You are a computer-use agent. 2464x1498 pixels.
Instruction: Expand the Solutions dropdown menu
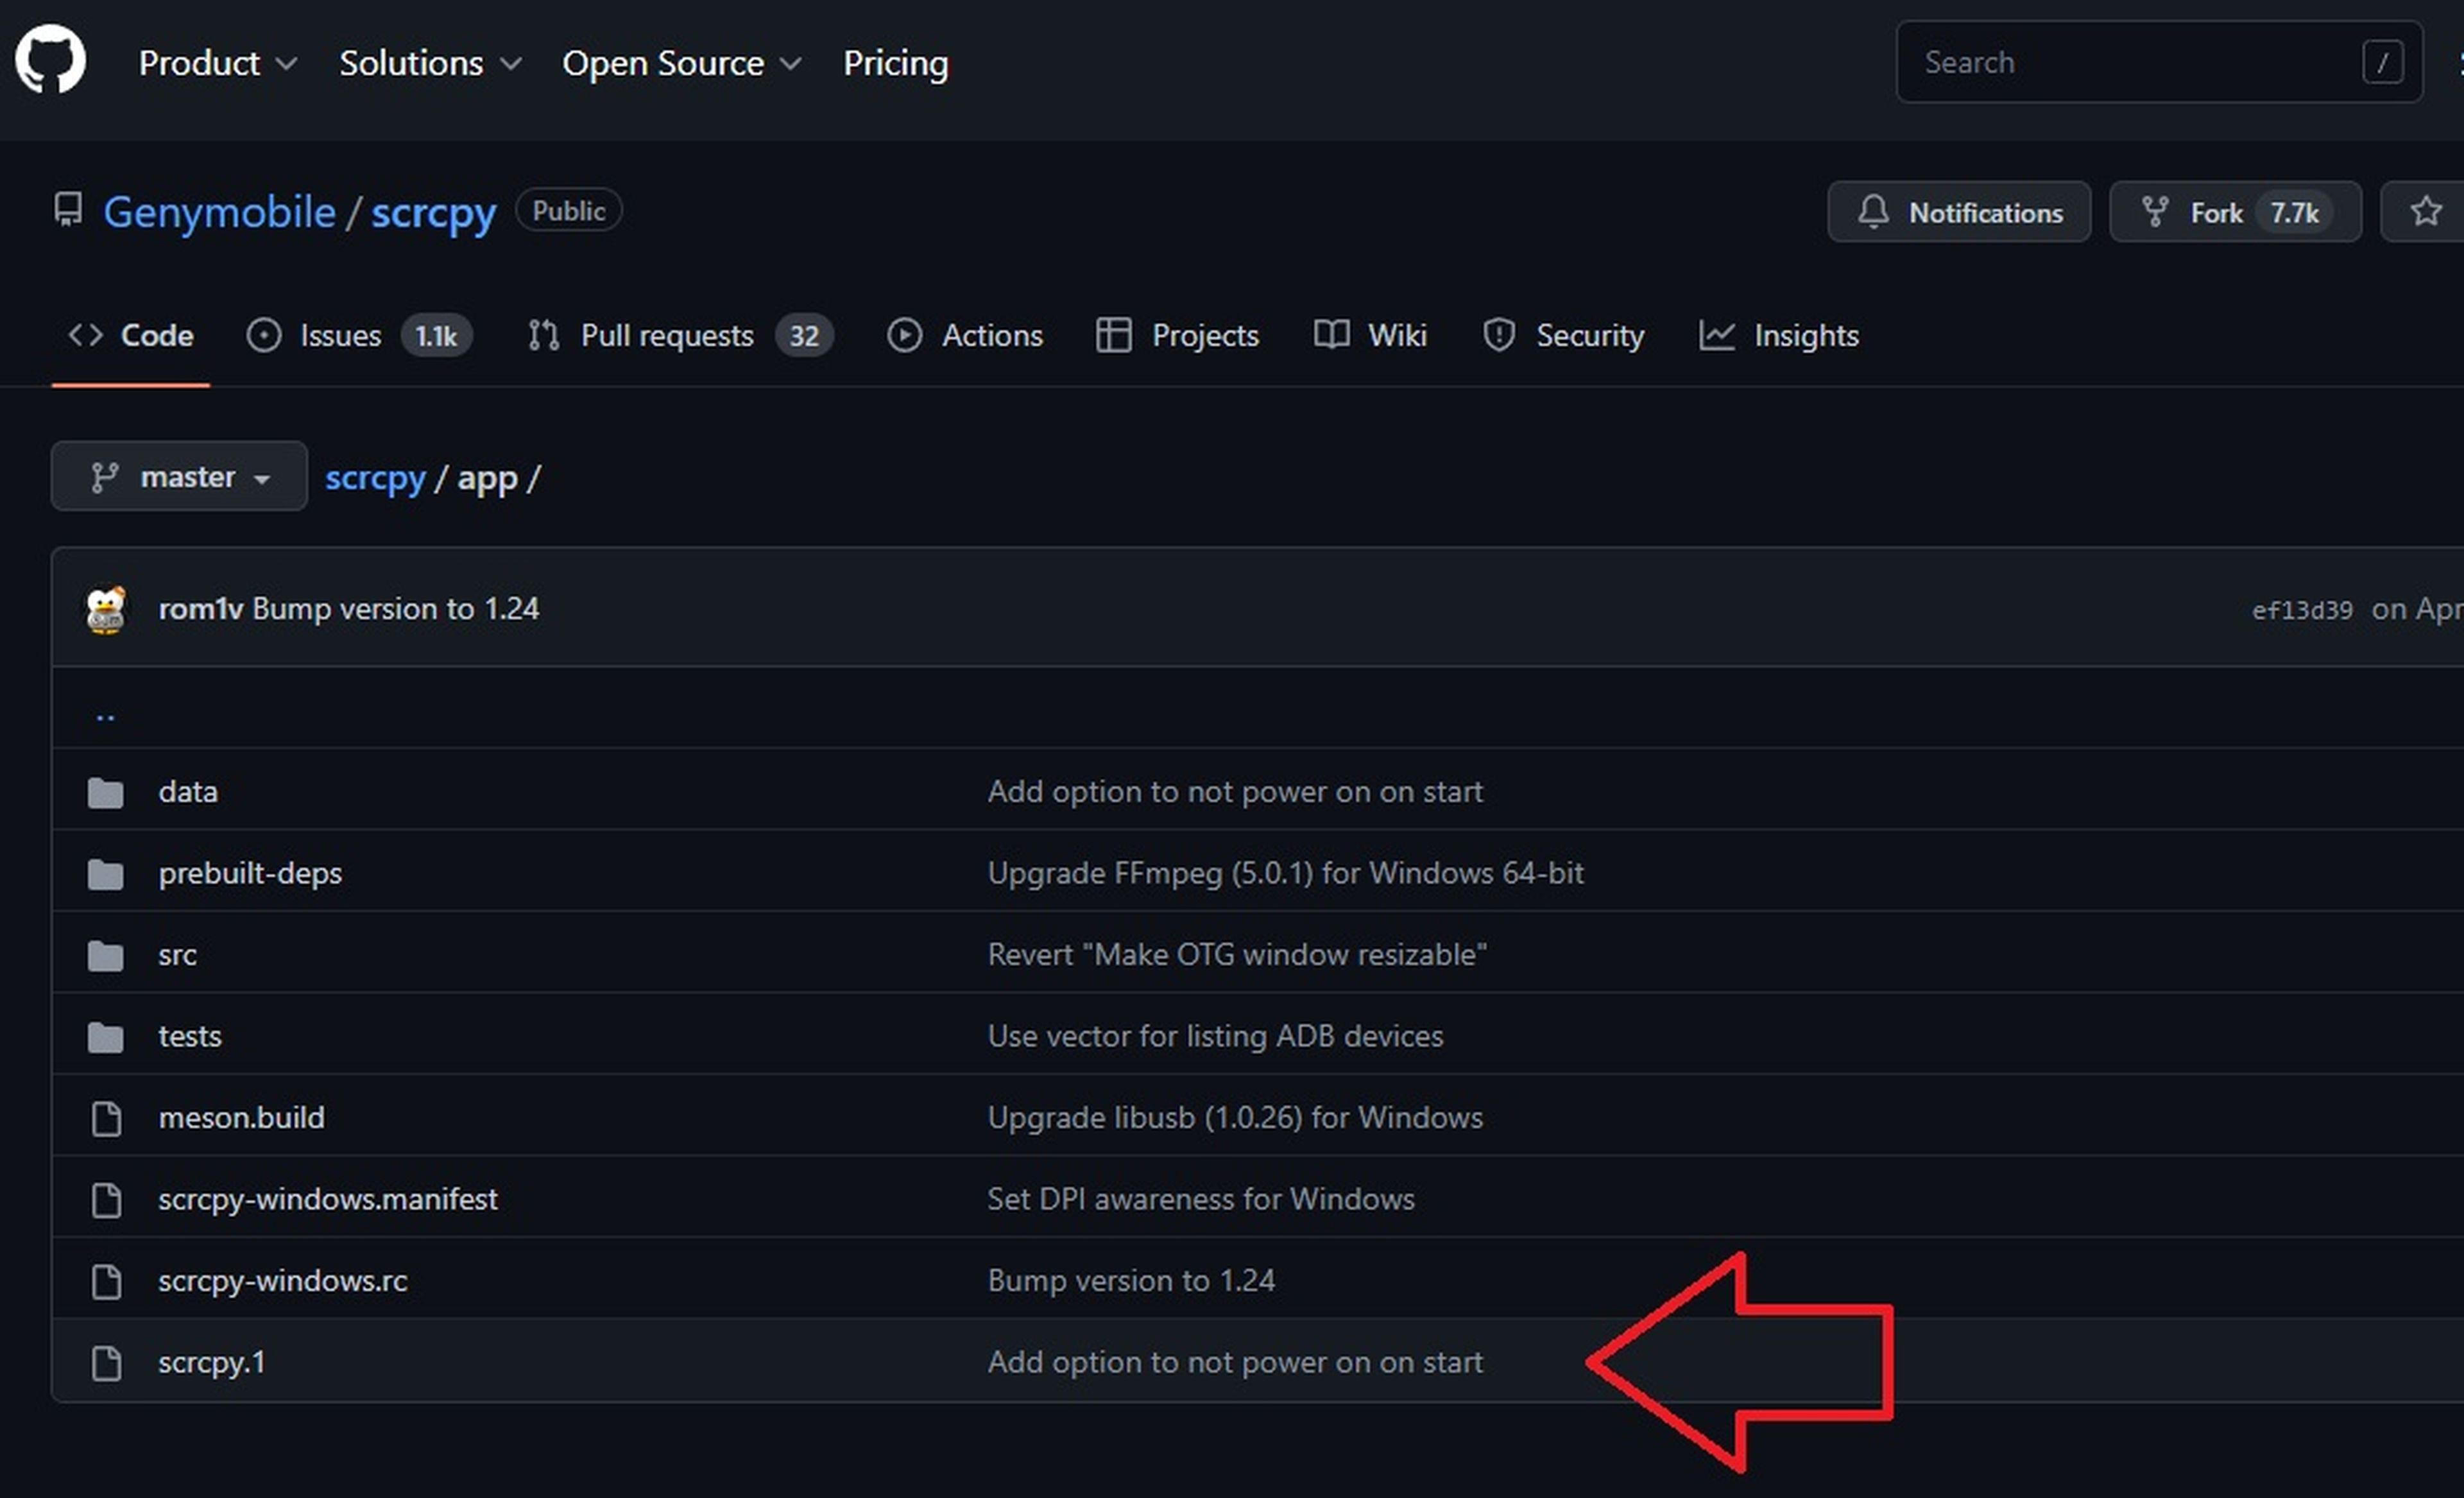(430, 63)
